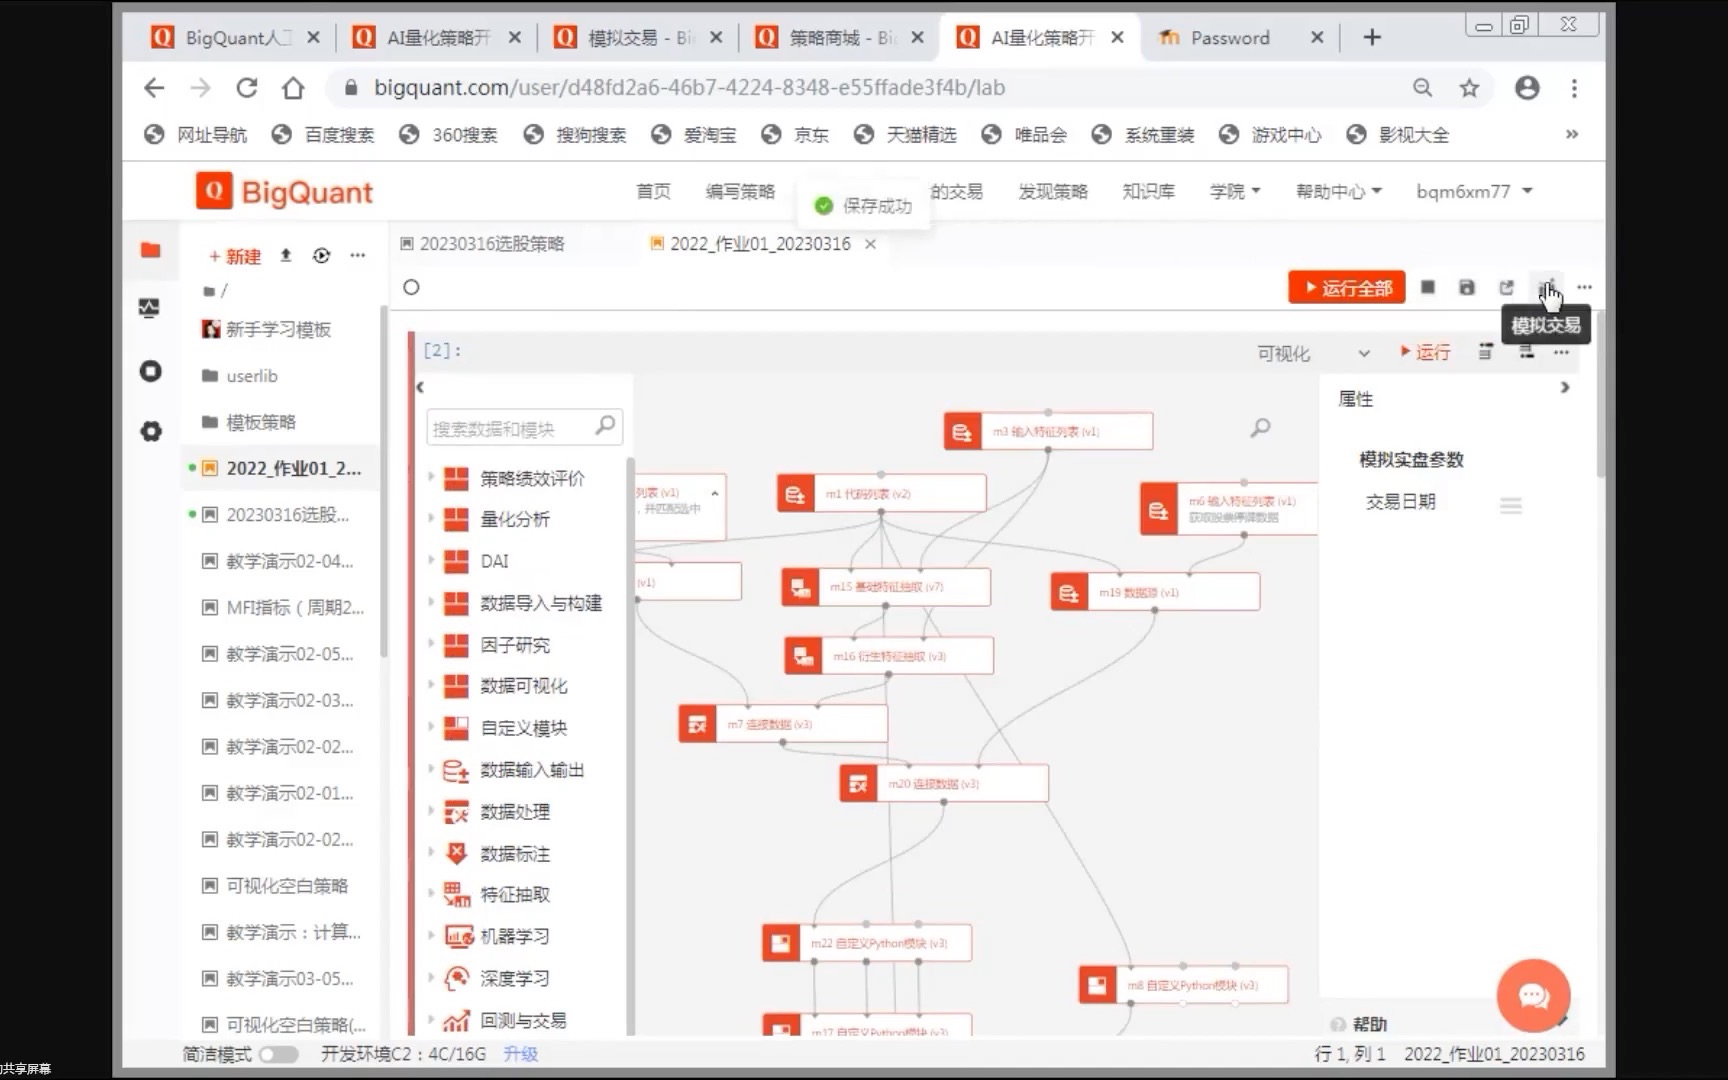Open the 百度搜索 bookmark
1728x1080 pixels.
324,135
